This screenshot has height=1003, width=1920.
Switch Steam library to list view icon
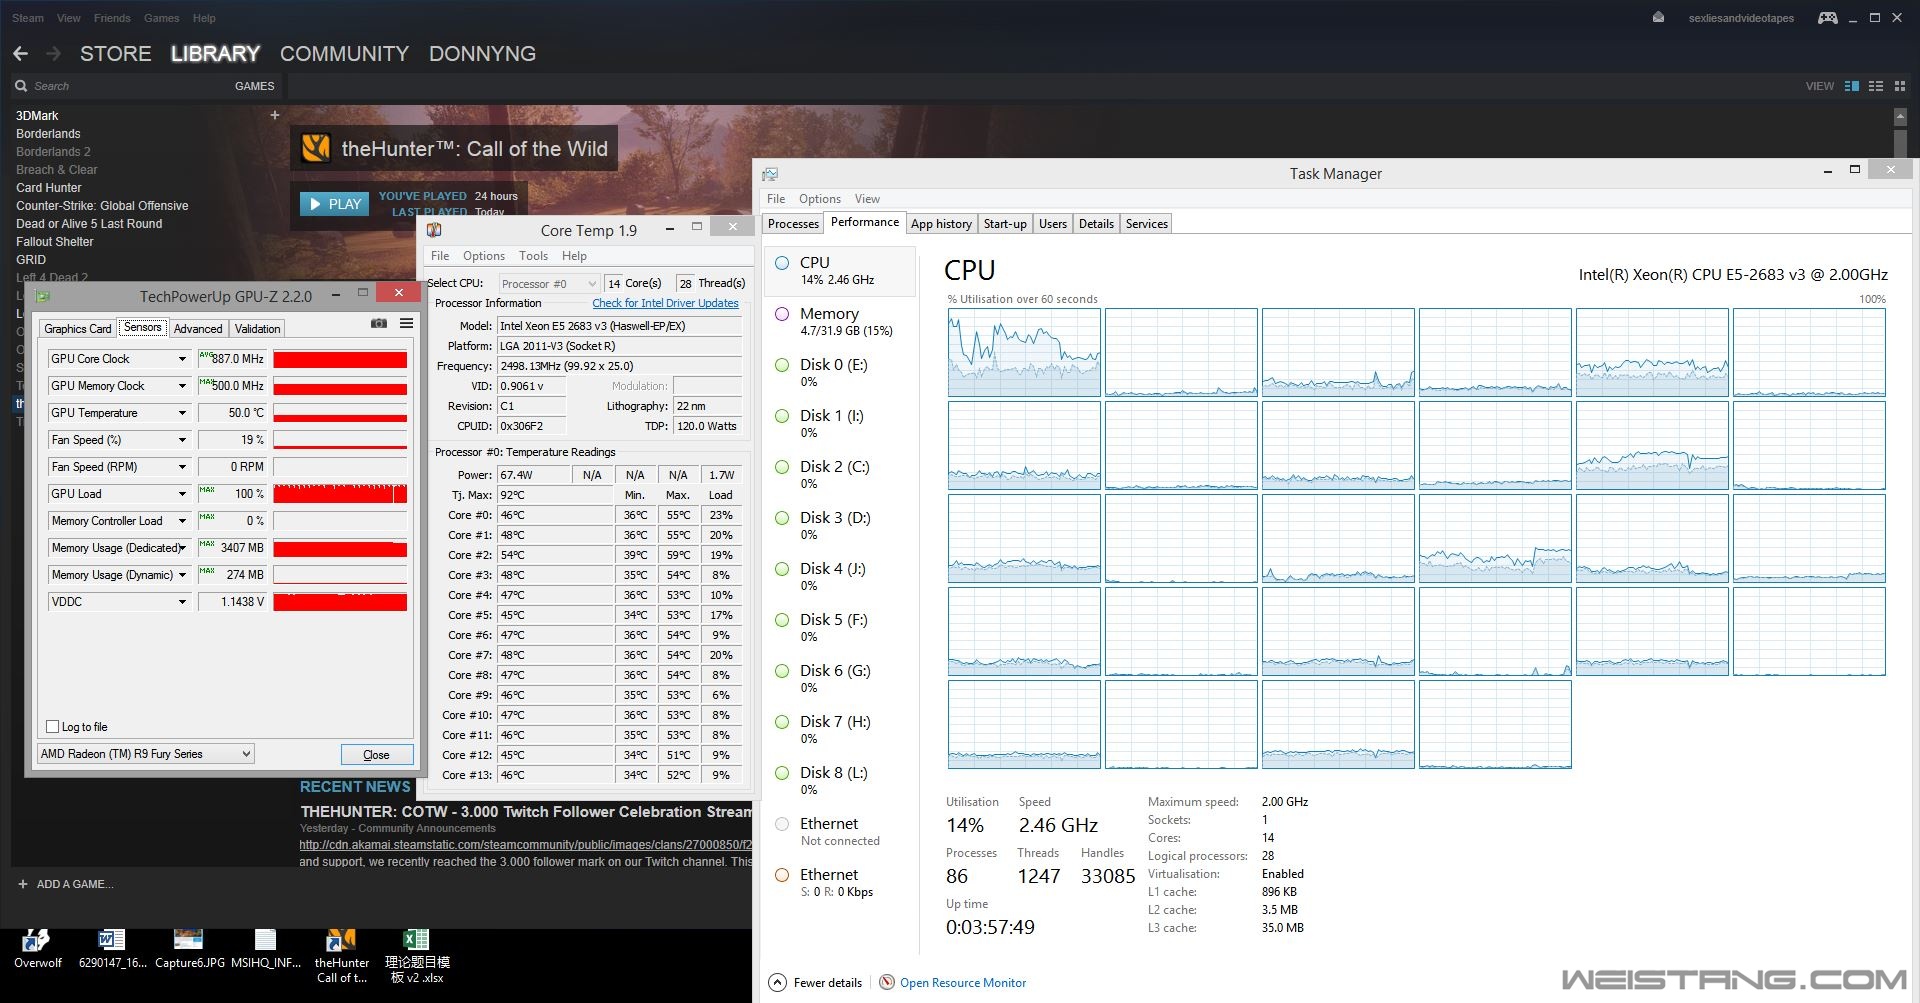click(x=1876, y=86)
